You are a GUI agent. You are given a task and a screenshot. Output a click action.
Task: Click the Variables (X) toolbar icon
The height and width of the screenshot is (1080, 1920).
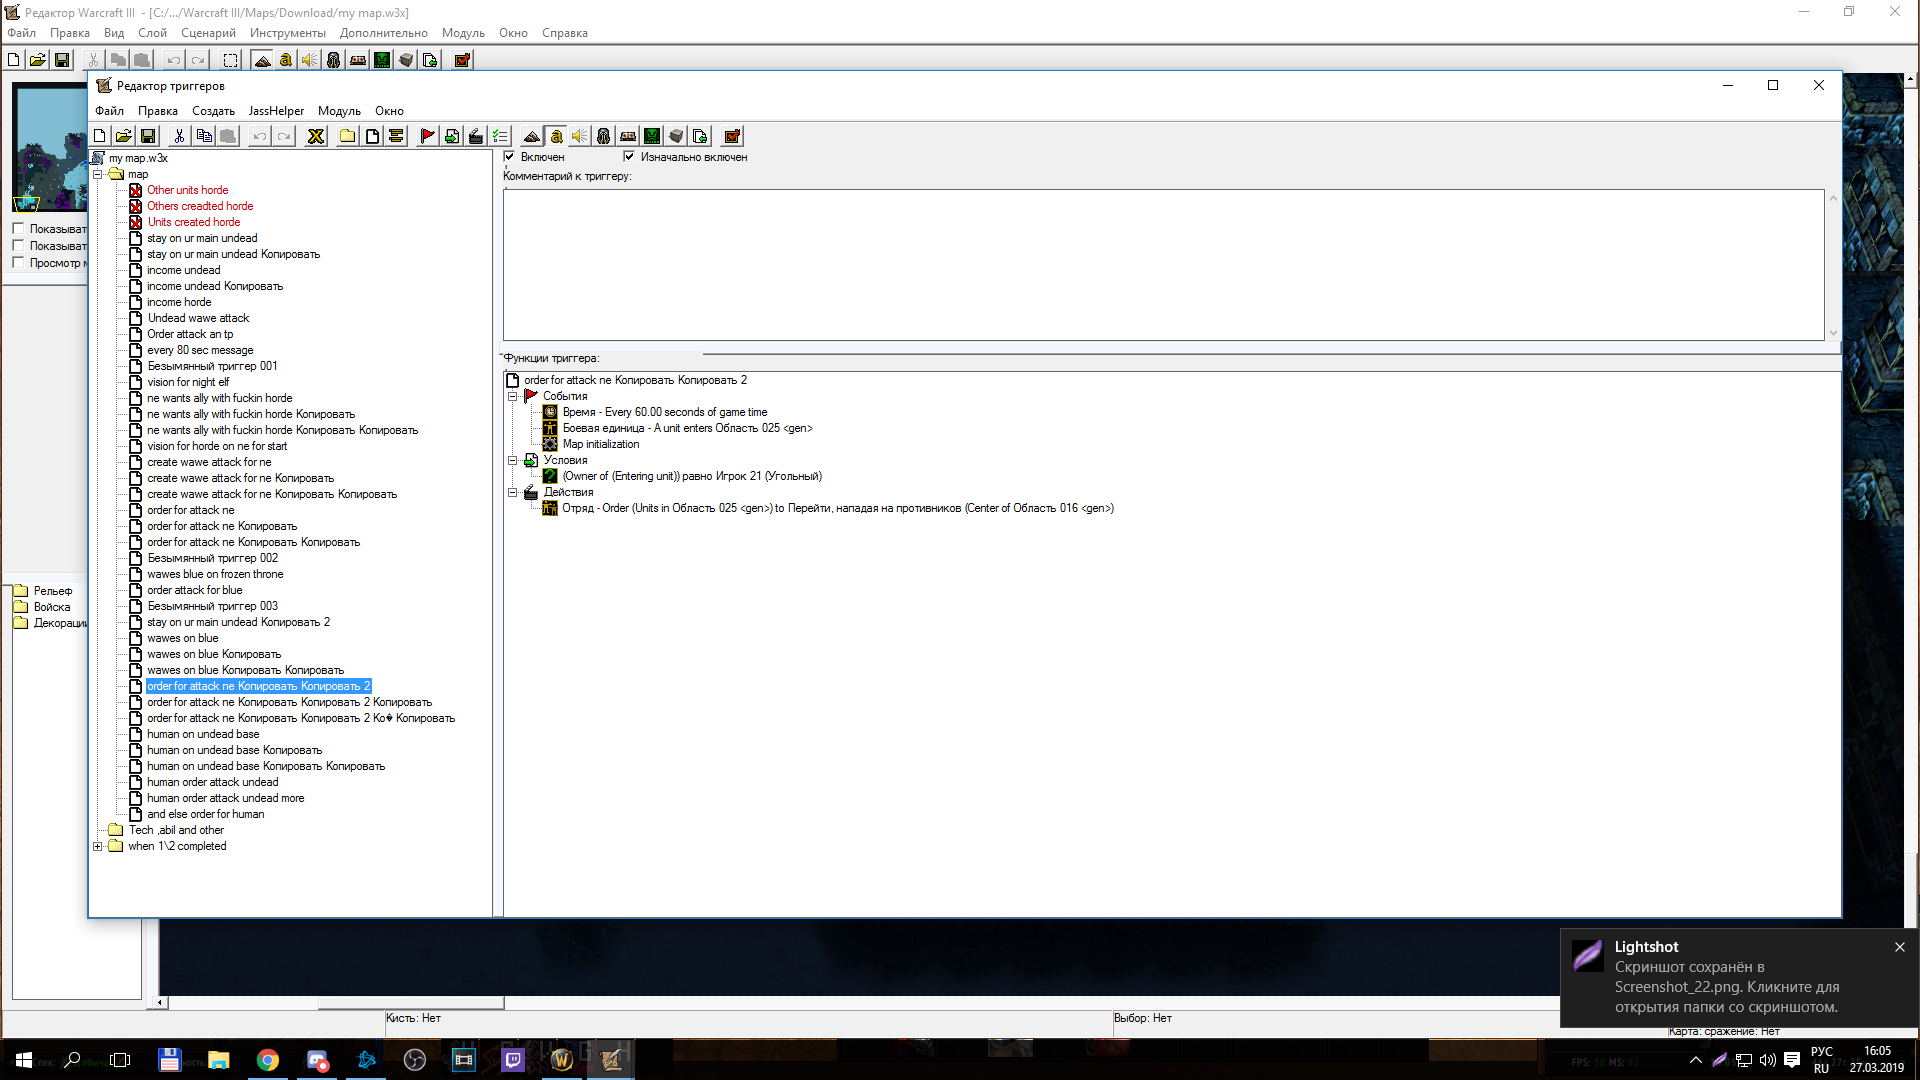tap(316, 137)
